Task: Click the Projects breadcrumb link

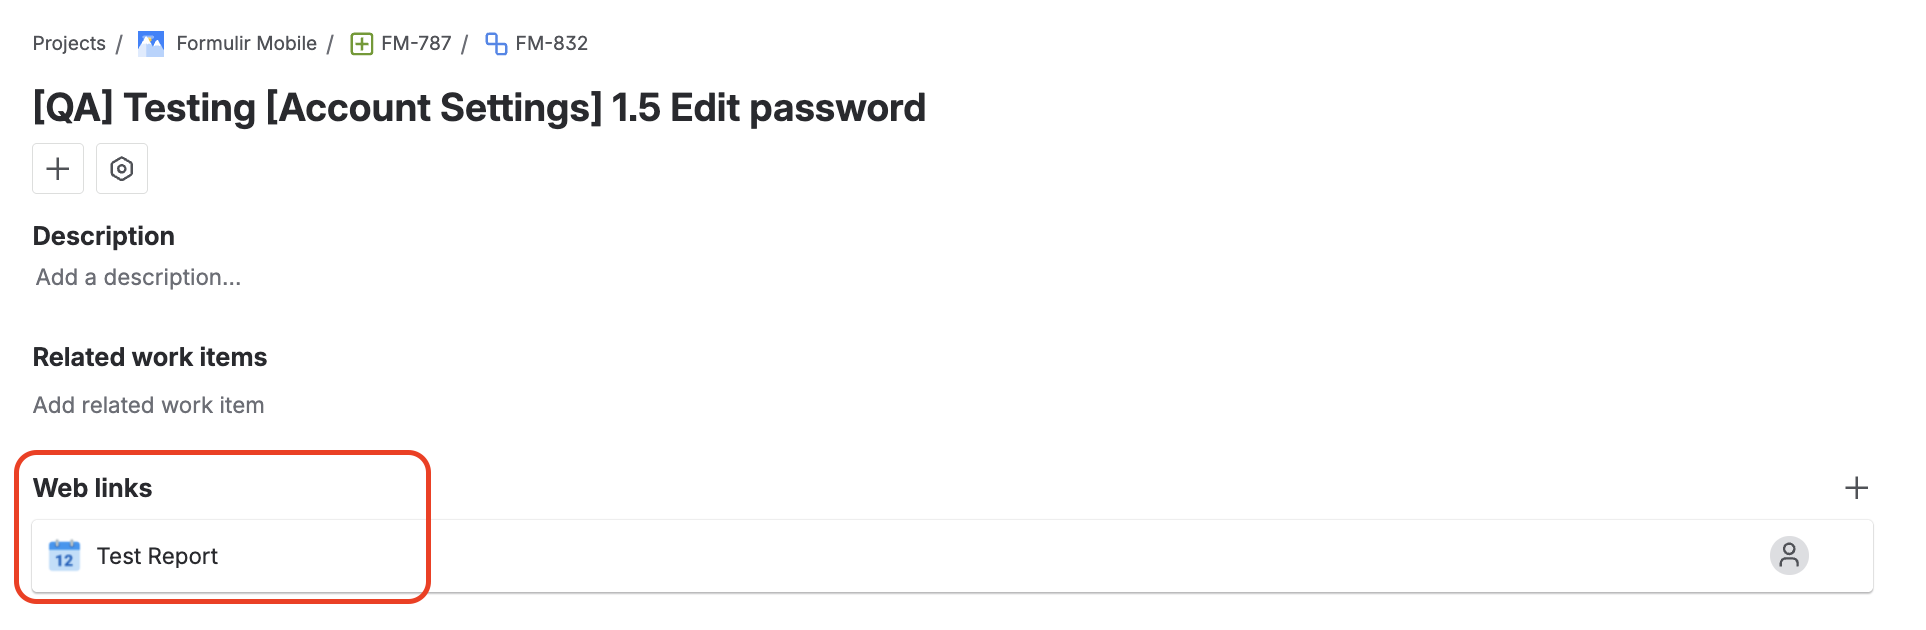Action: pos(69,43)
